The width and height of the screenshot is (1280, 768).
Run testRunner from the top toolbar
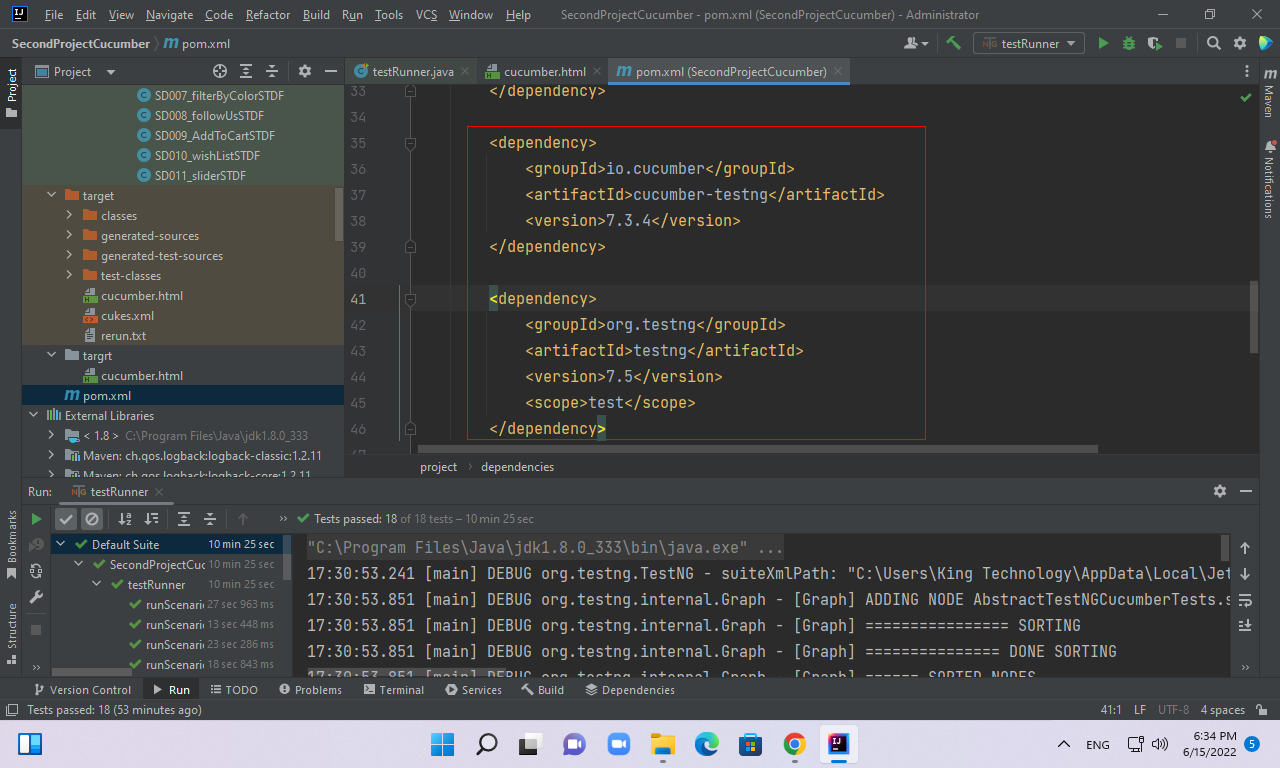coord(1103,43)
